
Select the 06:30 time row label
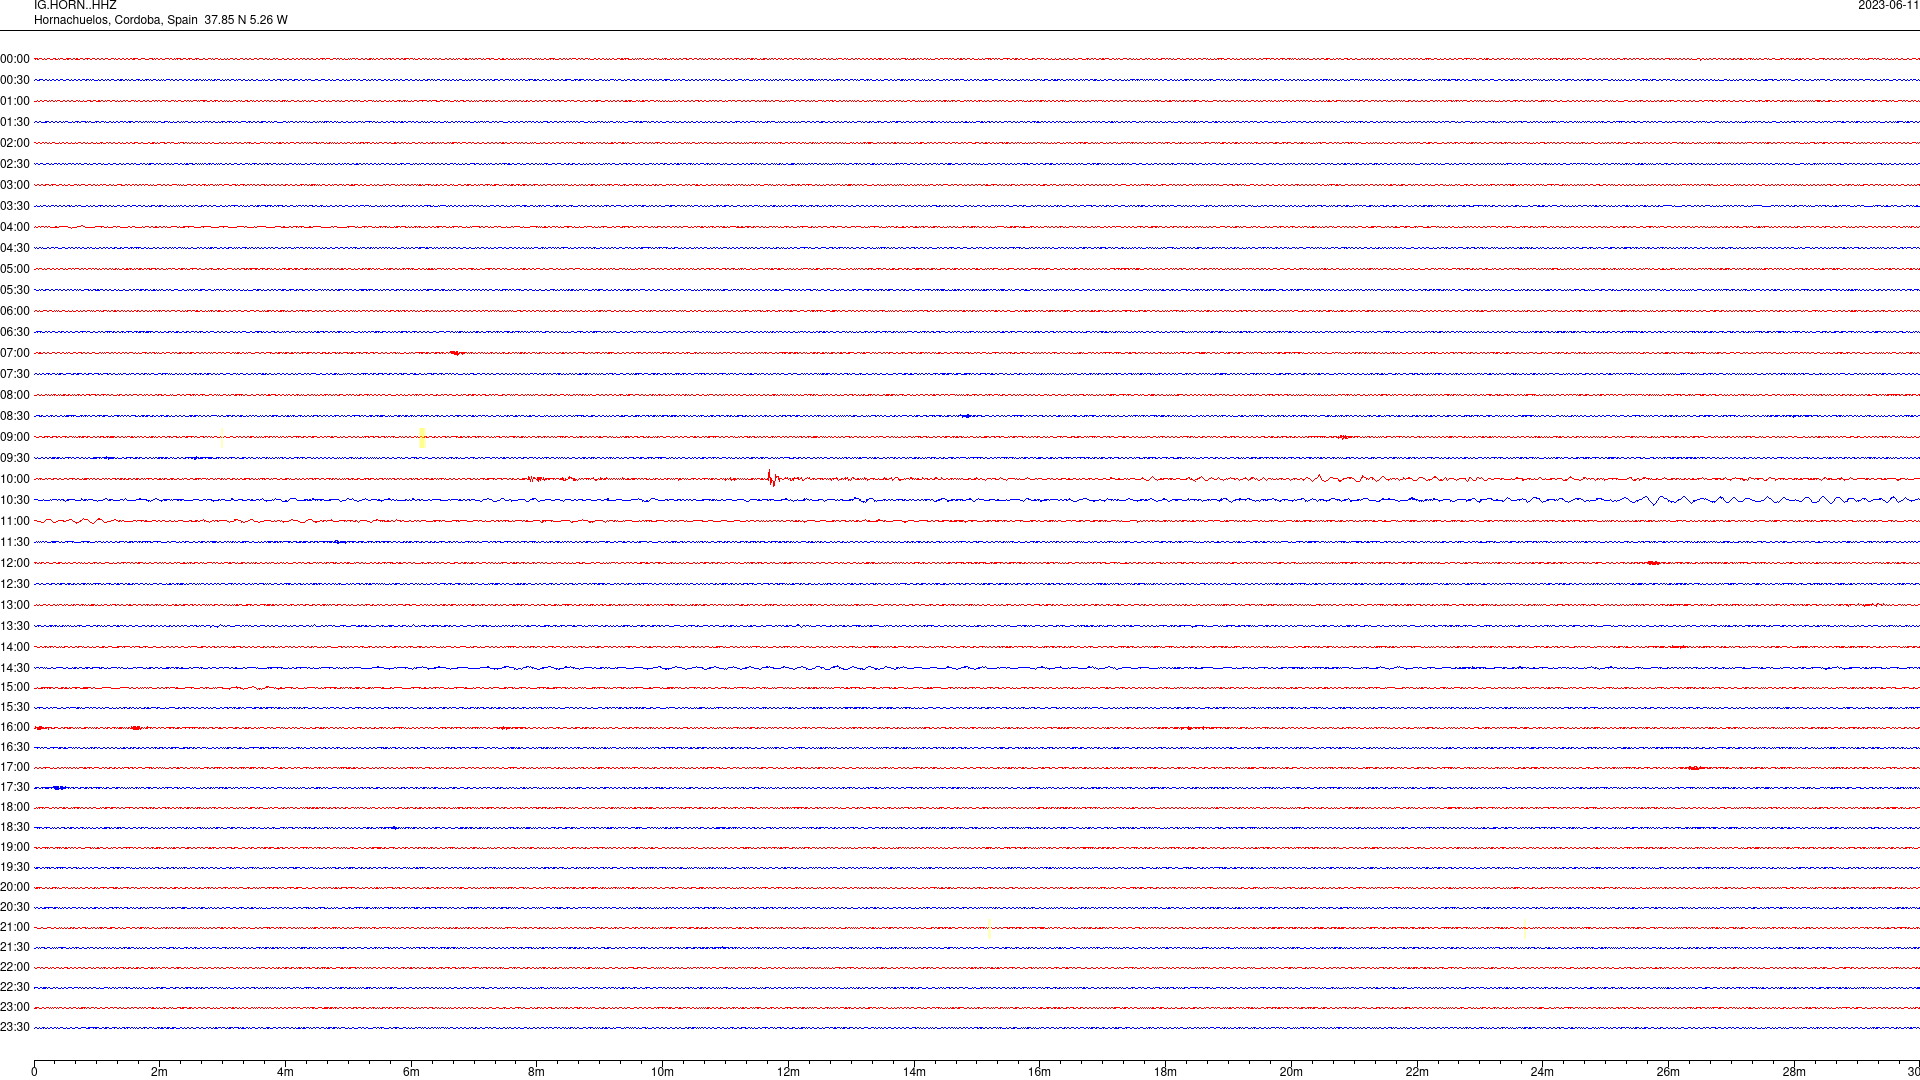(15, 332)
